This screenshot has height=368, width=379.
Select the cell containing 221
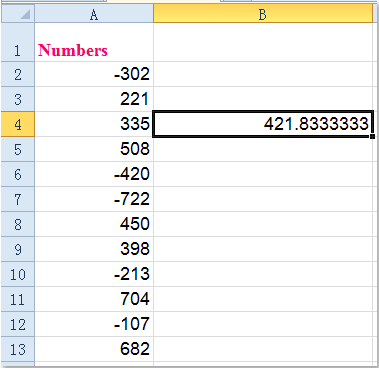pos(94,99)
